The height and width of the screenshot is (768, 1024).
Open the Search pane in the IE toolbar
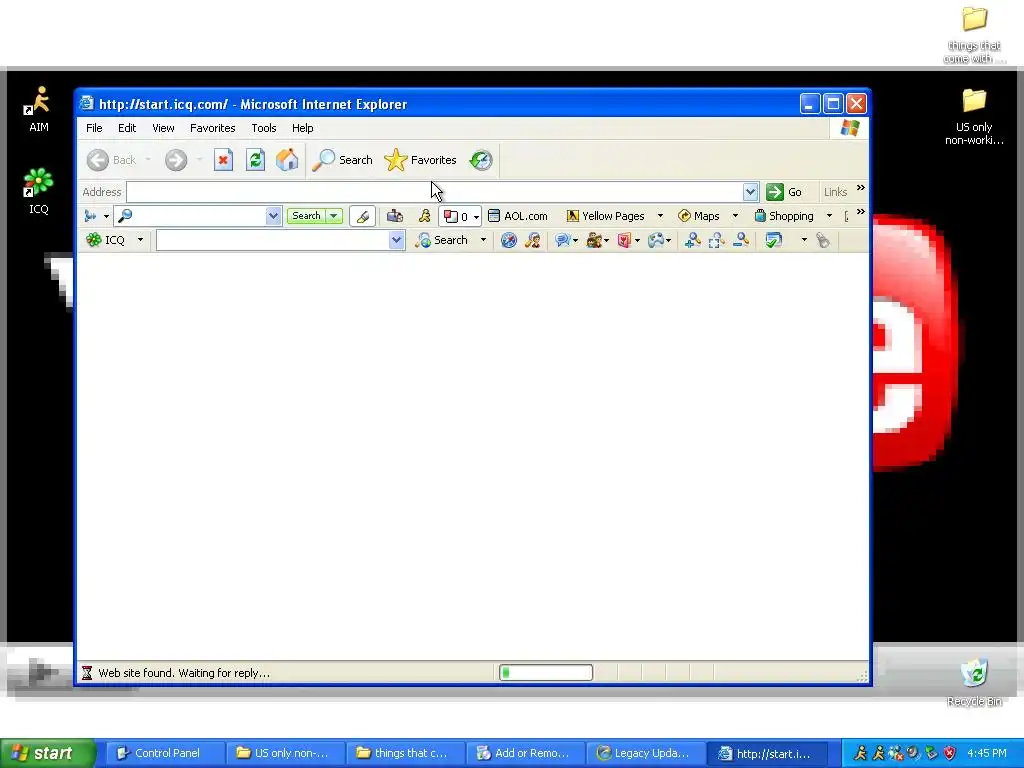pyautogui.click(x=342, y=160)
